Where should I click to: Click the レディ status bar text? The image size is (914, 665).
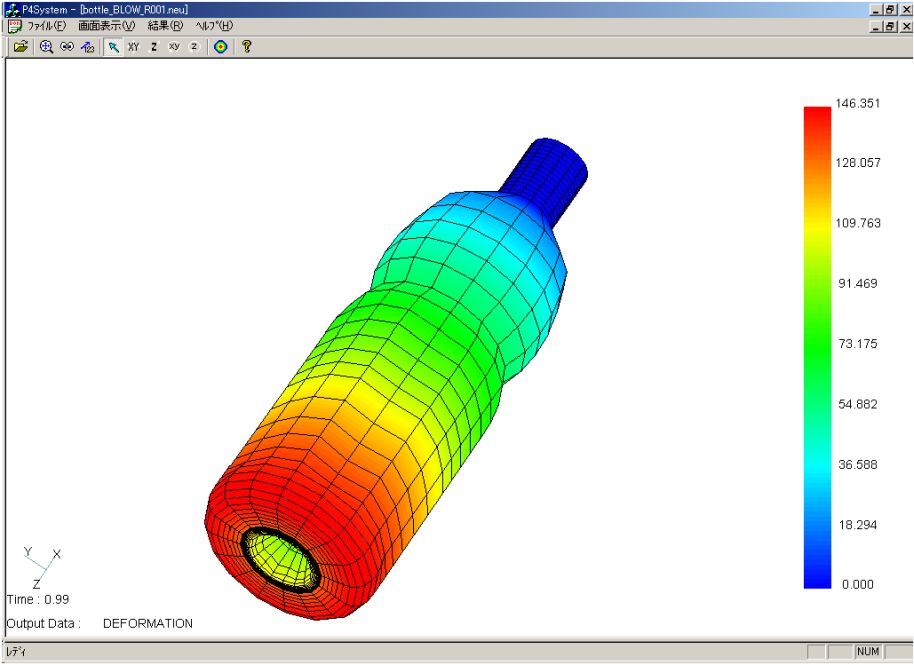pos(16,652)
